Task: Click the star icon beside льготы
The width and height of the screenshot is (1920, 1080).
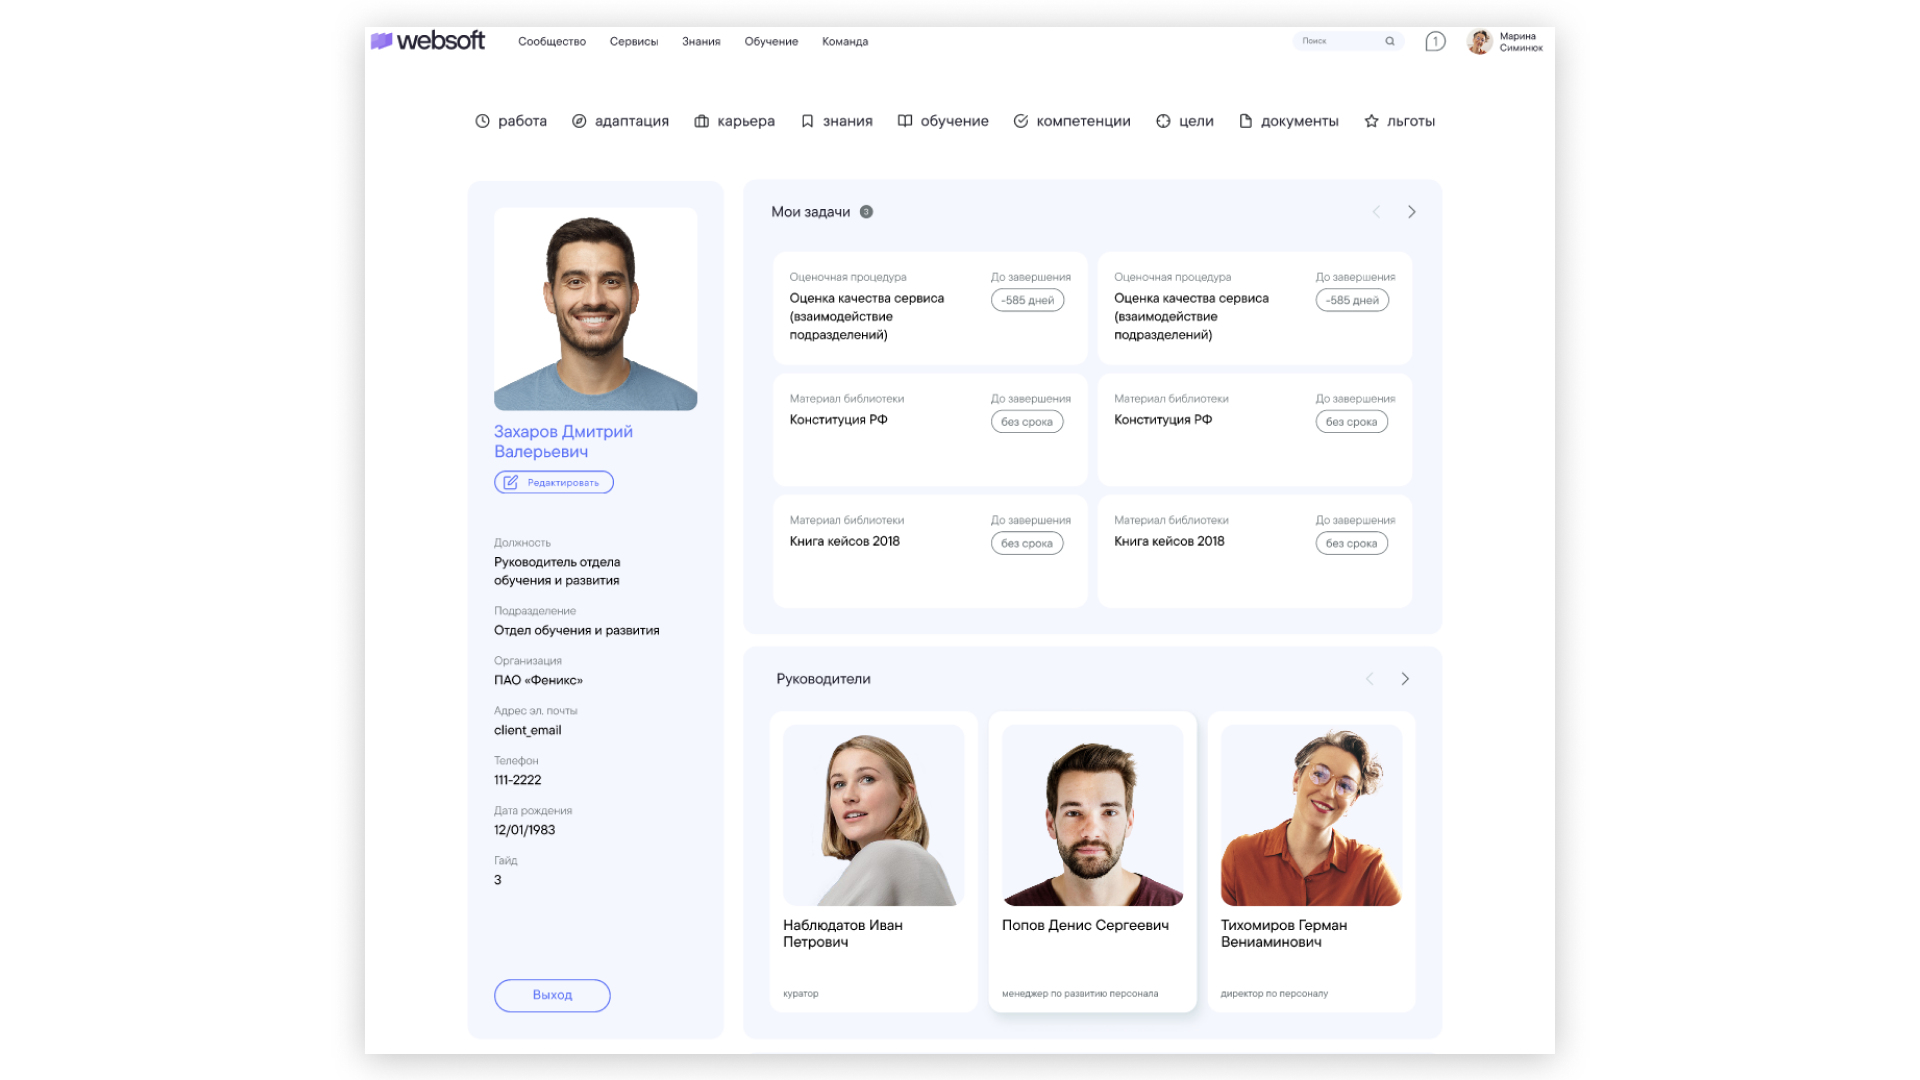Action: (x=1371, y=121)
